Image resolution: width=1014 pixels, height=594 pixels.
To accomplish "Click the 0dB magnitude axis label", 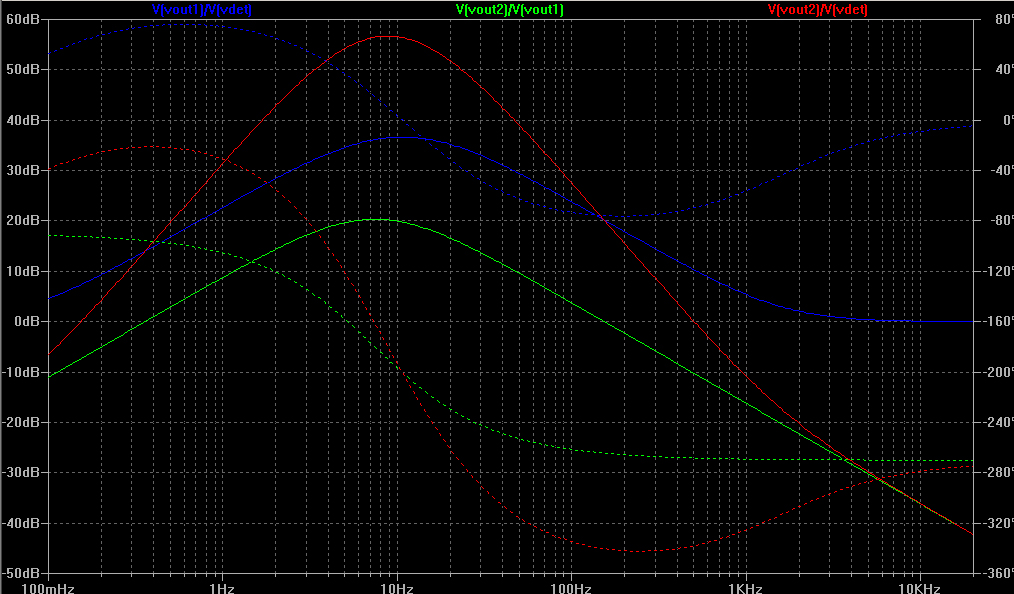I will point(27,321).
